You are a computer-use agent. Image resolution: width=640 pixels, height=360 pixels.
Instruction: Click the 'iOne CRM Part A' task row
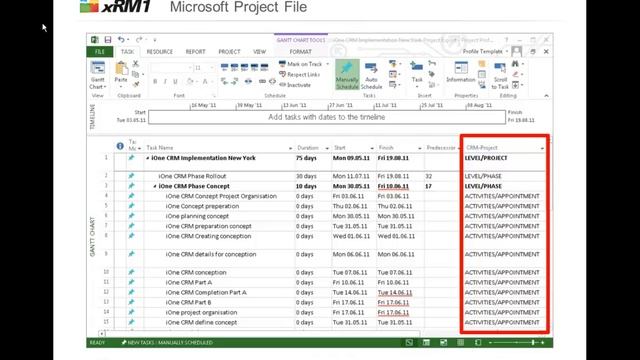pyautogui.click(x=189, y=282)
